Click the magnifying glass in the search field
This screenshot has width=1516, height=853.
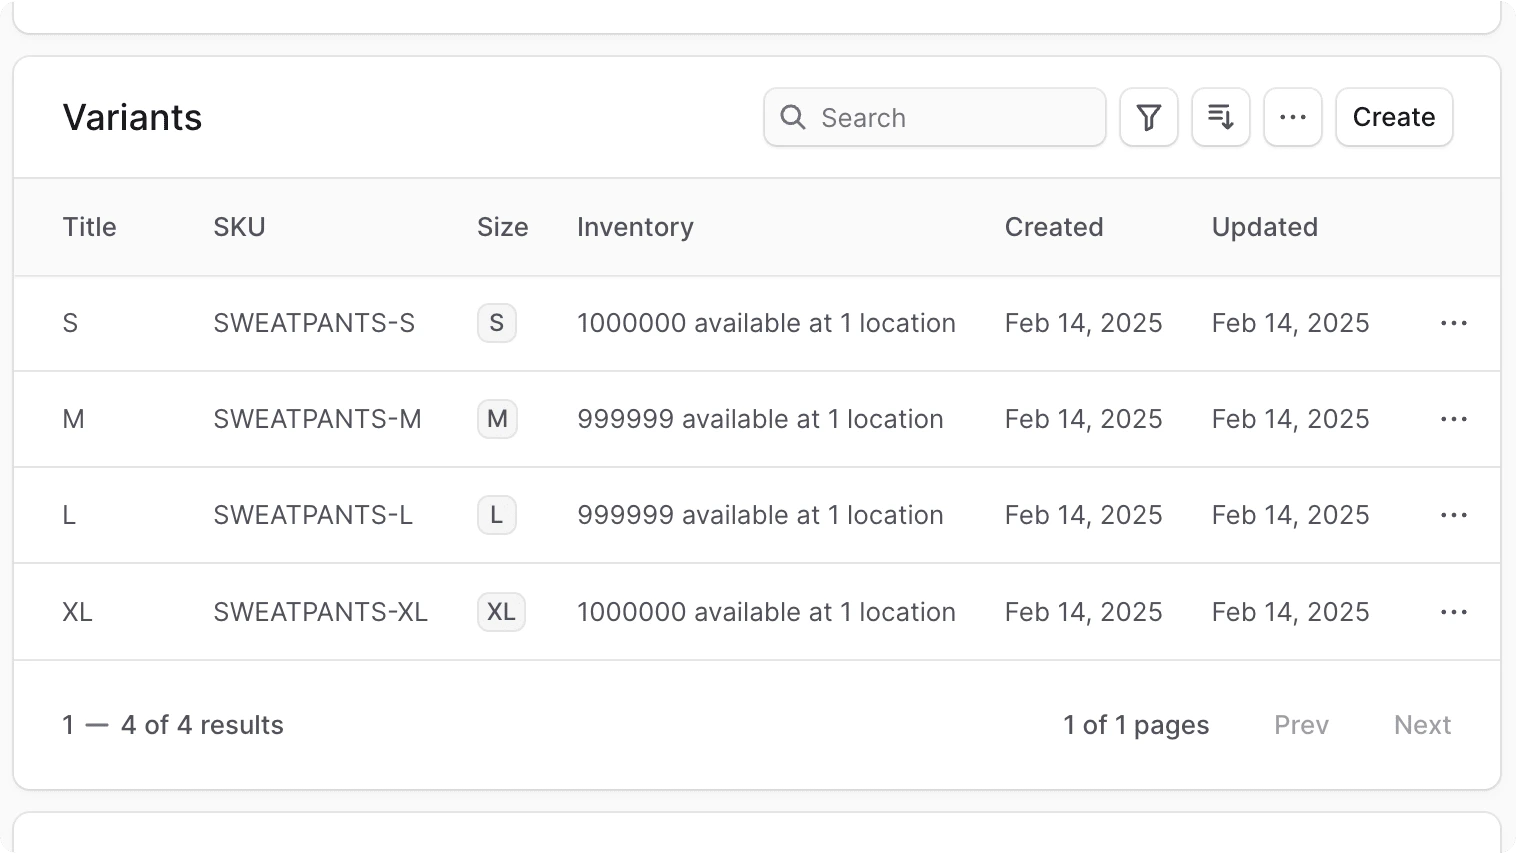click(792, 117)
